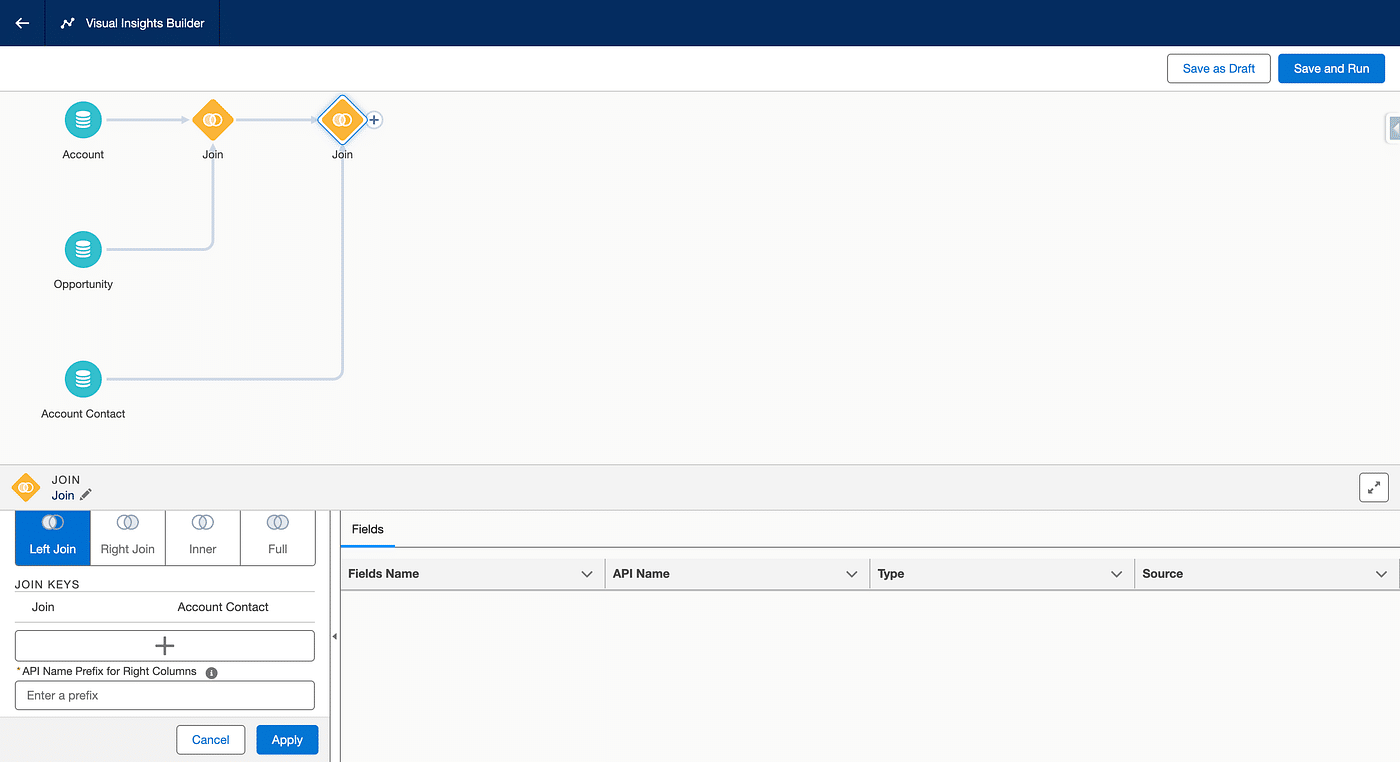This screenshot has height=762, width=1400.
Task: Add a node after the second Join
Action: [x=374, y=120]
